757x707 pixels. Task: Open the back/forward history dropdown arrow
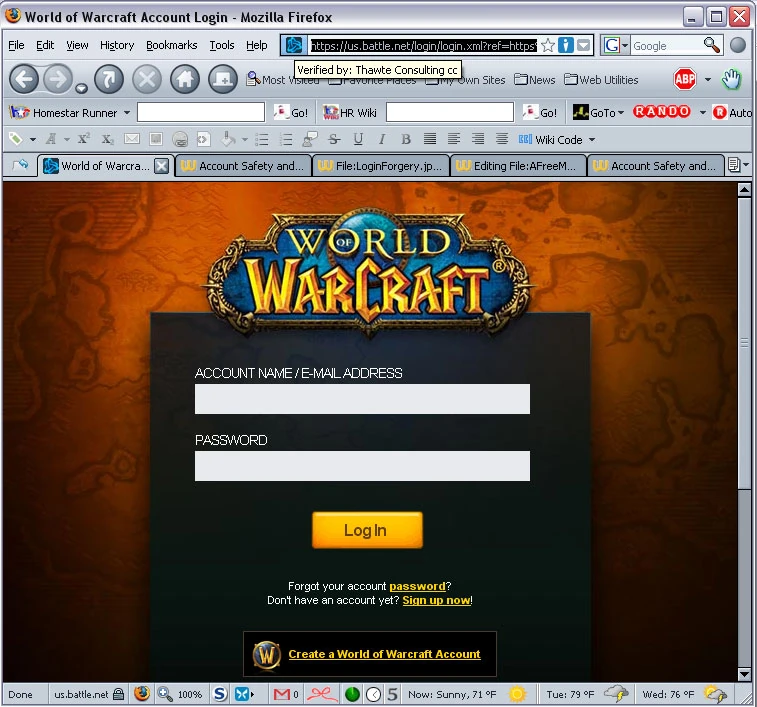(82, 88)
